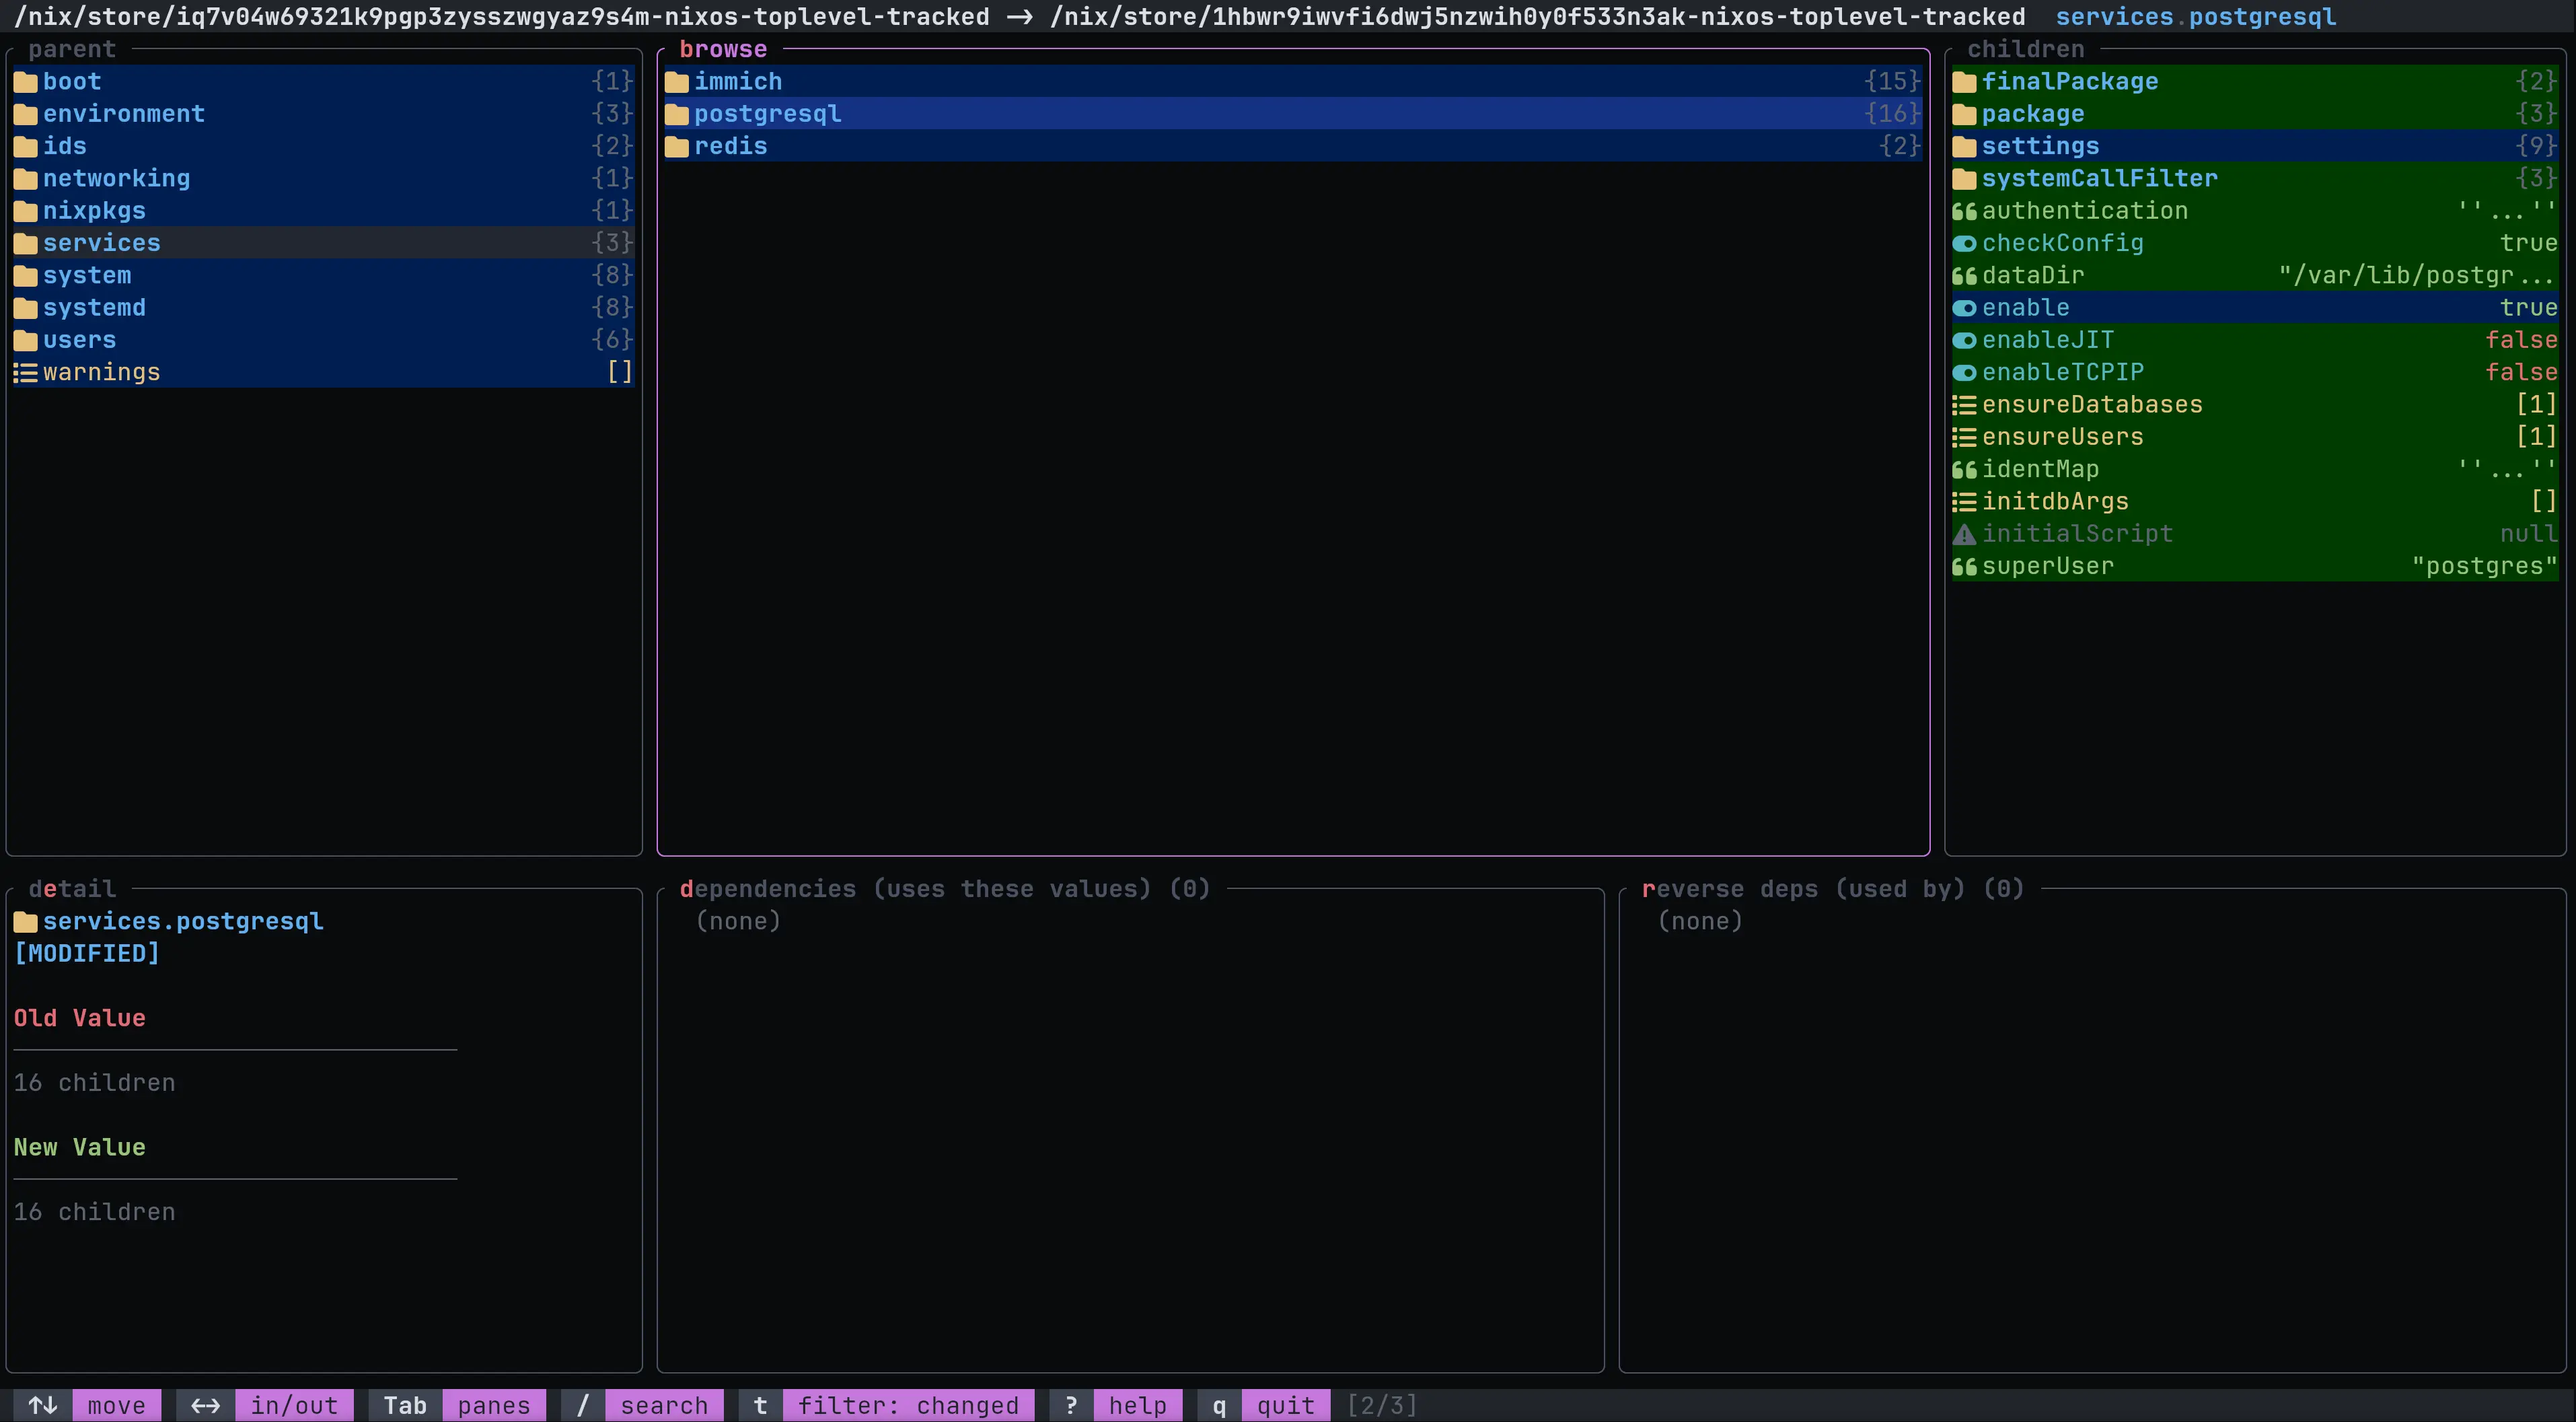
Task: Click the folder icon in the detail pane
Action: [x=25, y=922]
